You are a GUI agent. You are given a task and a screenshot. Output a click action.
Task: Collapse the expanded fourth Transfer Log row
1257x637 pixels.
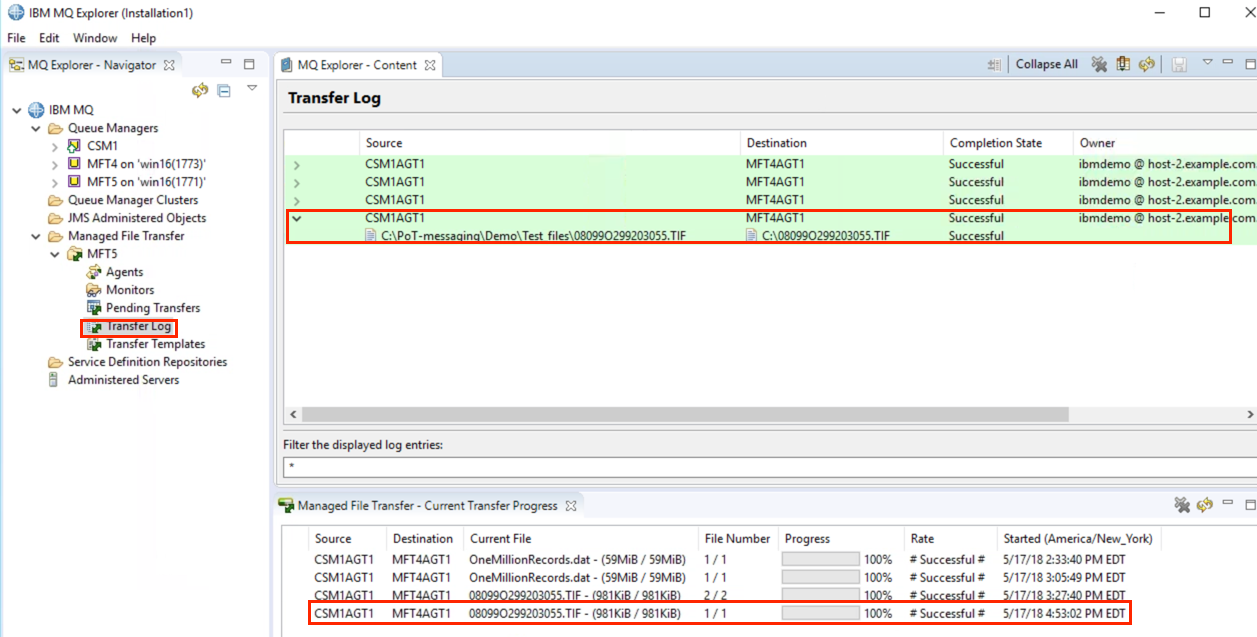click(x=296, y=218)
